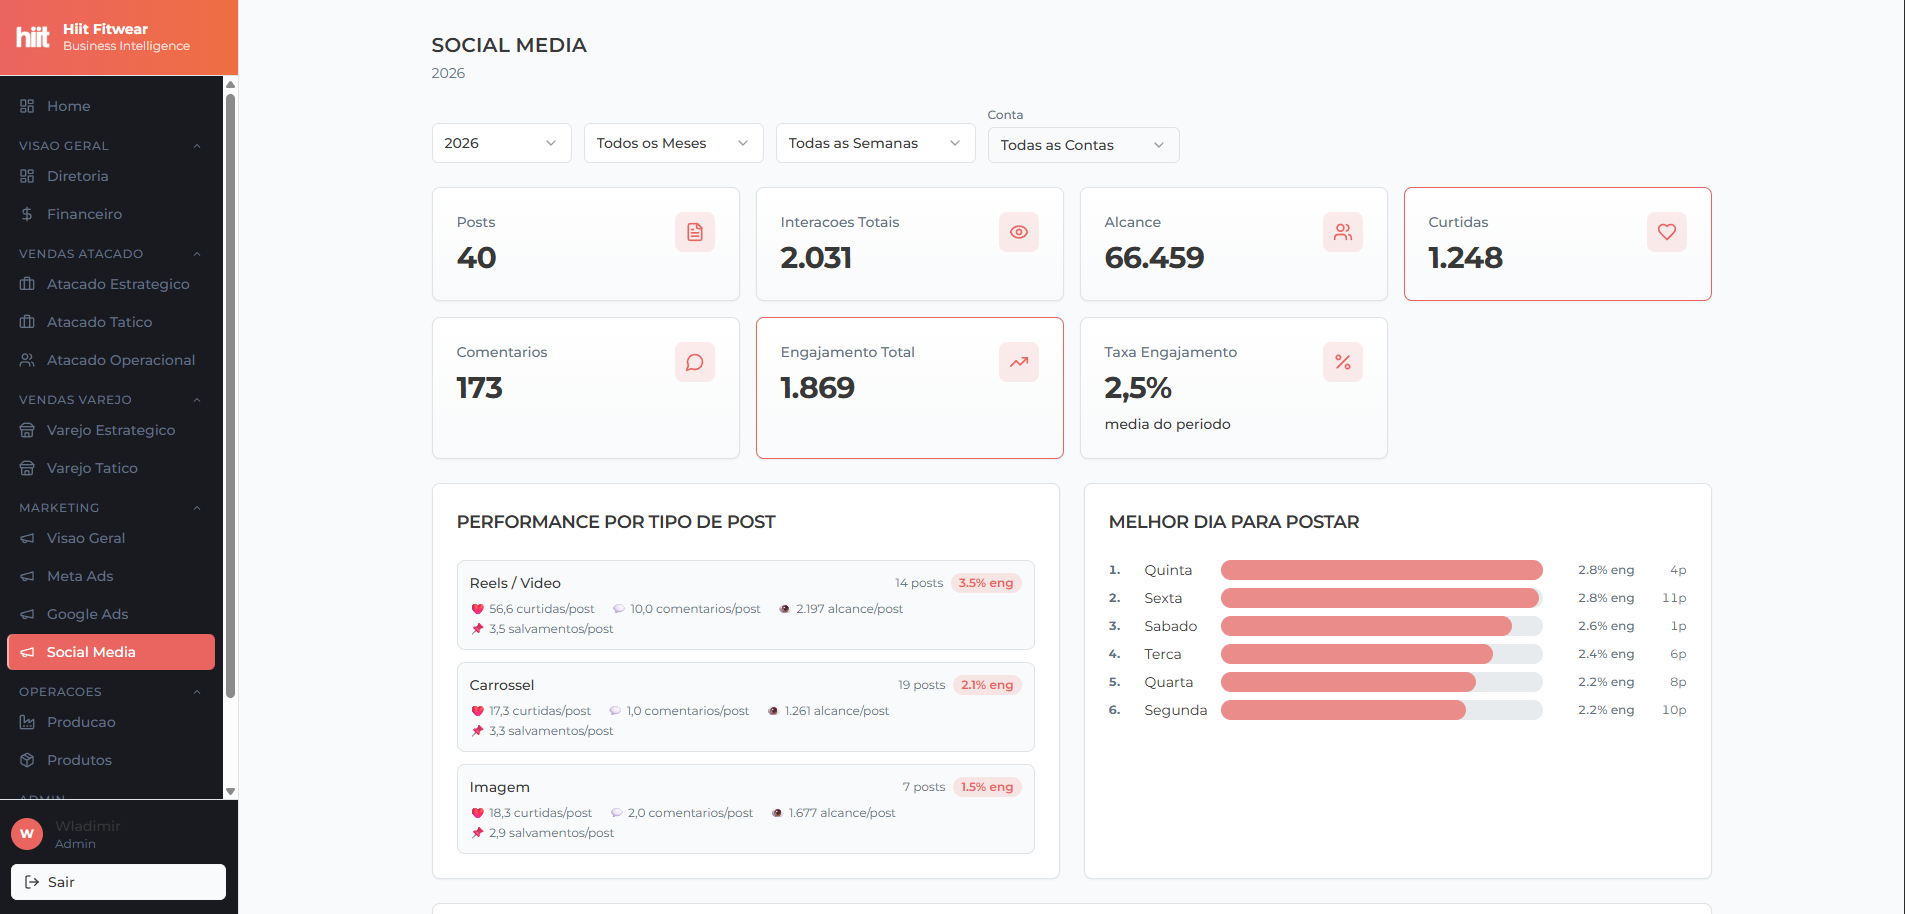Image resolution: width=1905 pixels, height=914 pixels.
Task: Open the Todos os Meses dropdown
Action: click(x=673, y=143)
